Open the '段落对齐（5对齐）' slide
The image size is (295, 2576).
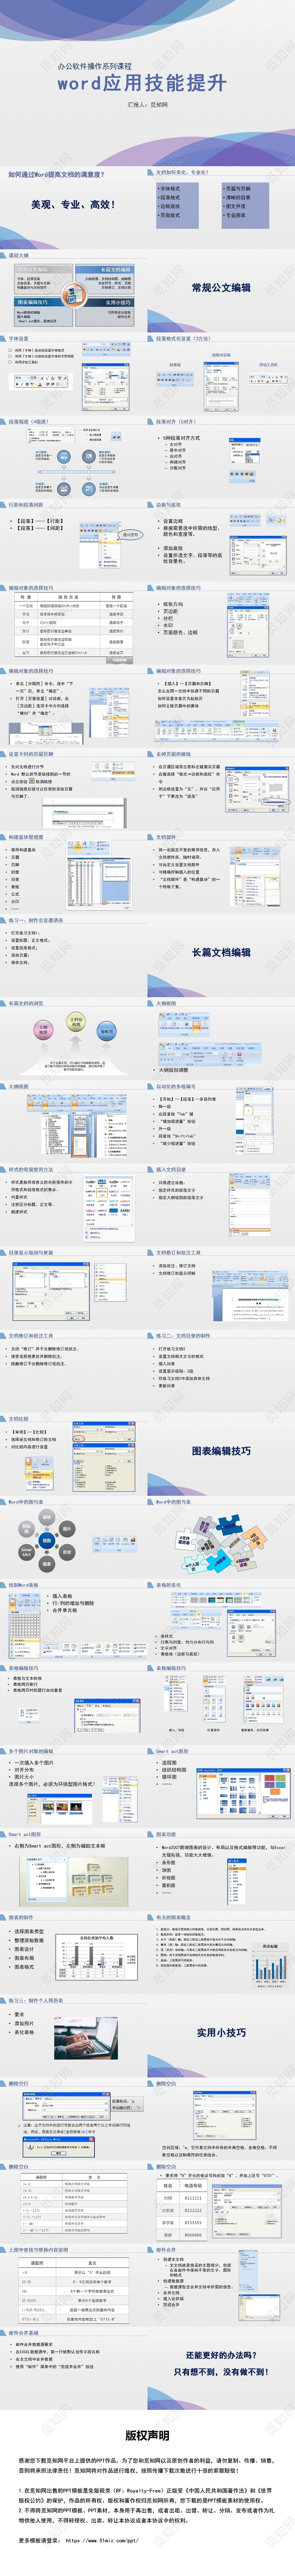[221, 457]
